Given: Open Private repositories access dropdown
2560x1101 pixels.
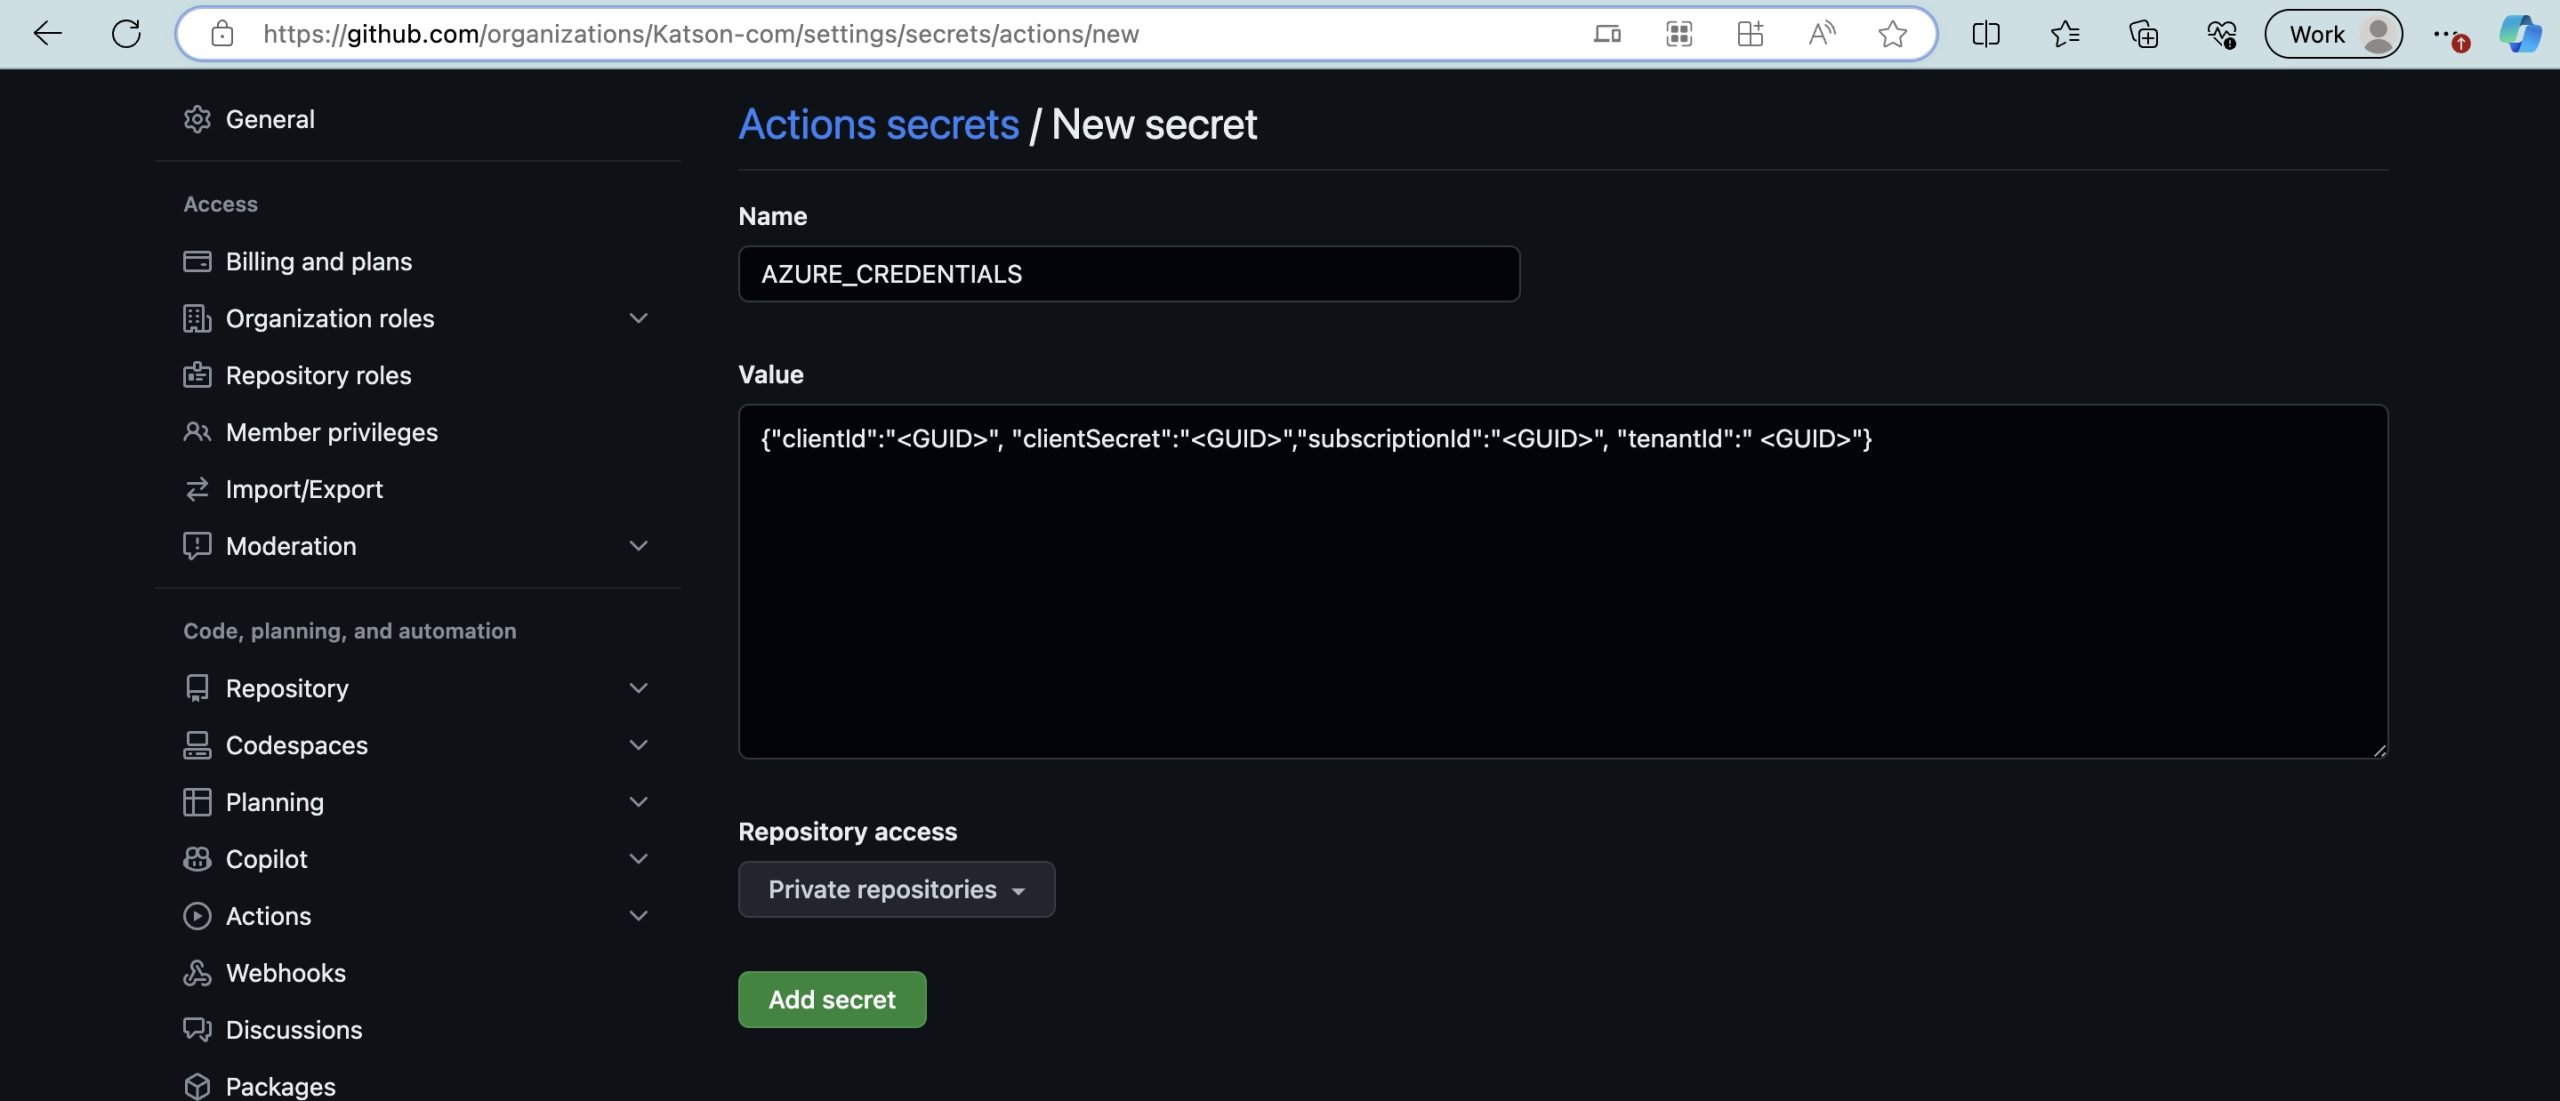Looking at the screenshot, I should coord(896,889).
